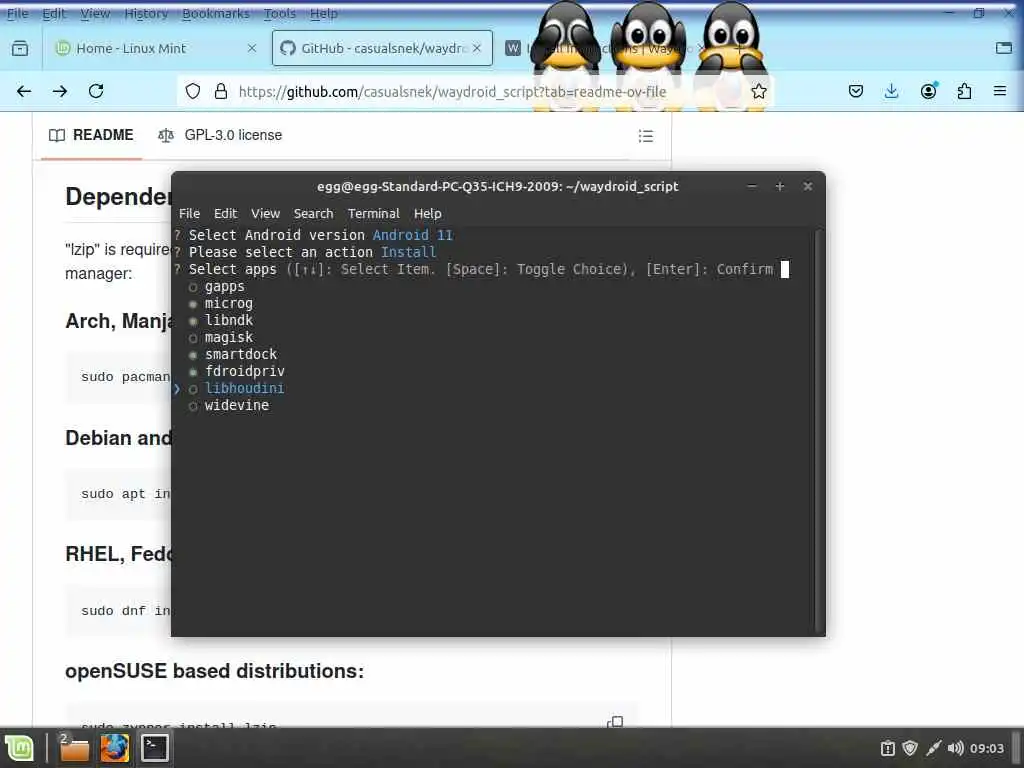Open the Firefox hamburger application menu
The height and width of the screenshot is (768, 1024).
pos(1000,91)
